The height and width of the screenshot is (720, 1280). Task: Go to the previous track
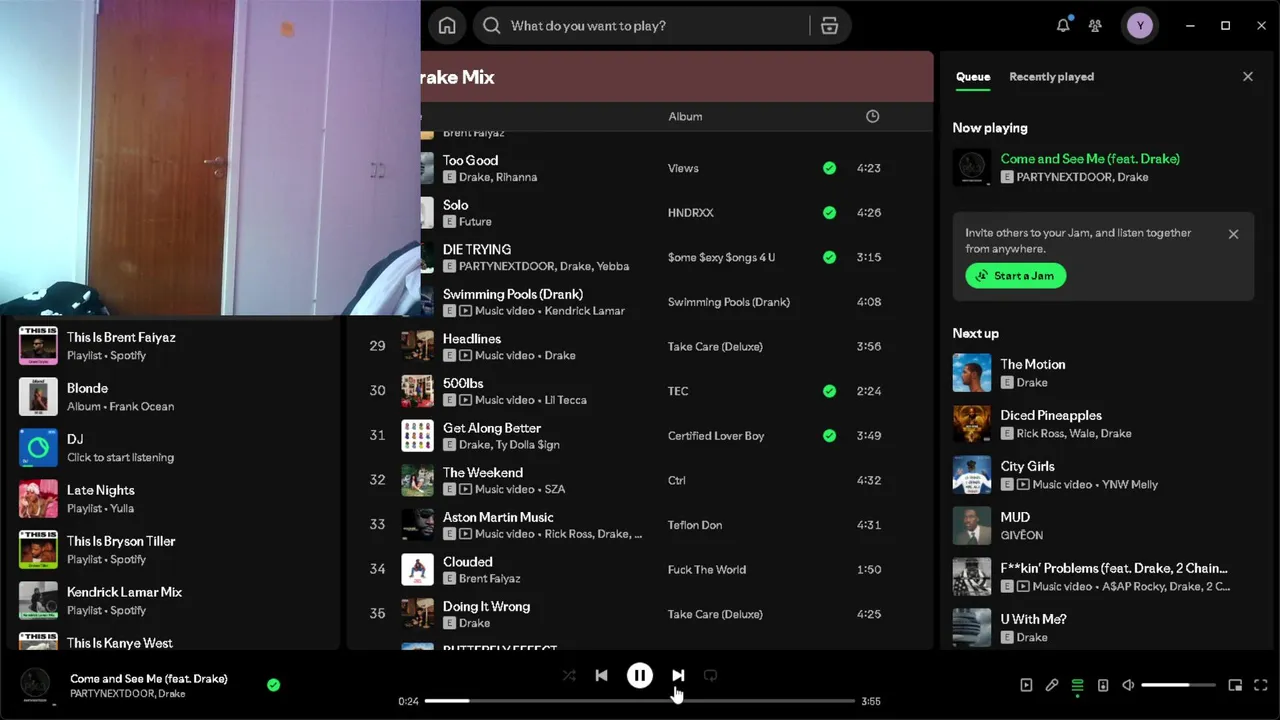[601, 676]
